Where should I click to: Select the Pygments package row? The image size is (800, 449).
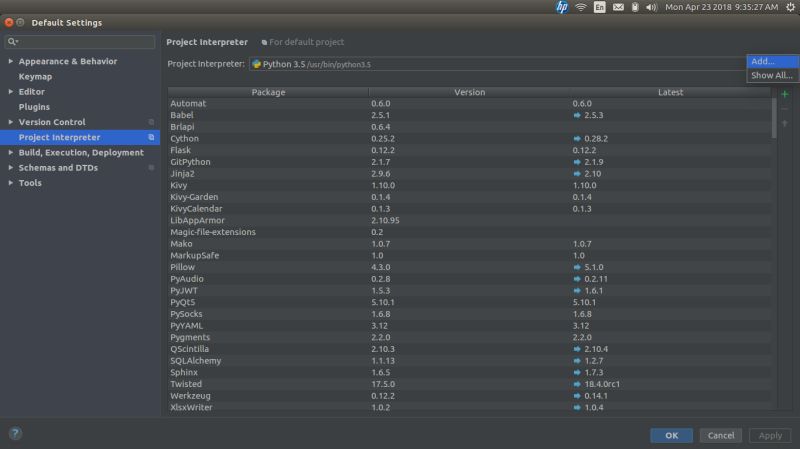469,337
